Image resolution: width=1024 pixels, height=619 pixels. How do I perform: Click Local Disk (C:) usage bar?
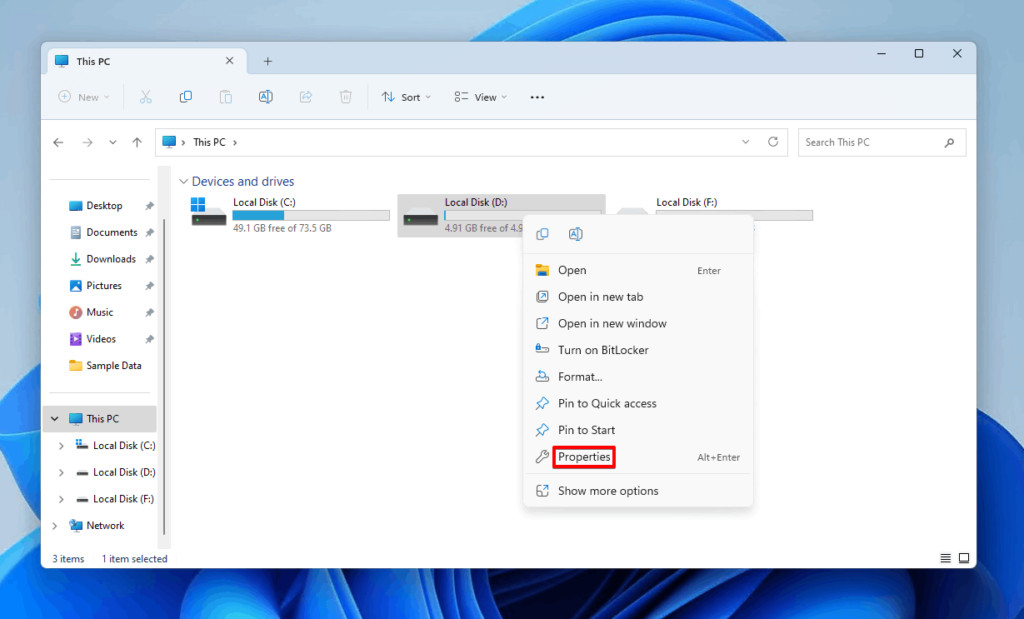coord(311,215)
